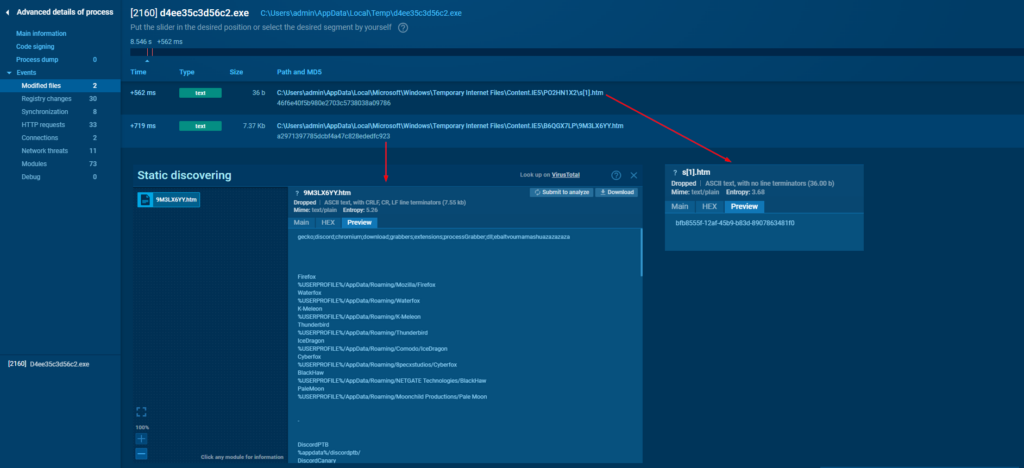
Task: Click the back arrow beside Advanced details of process
Action: click(9, 11)
